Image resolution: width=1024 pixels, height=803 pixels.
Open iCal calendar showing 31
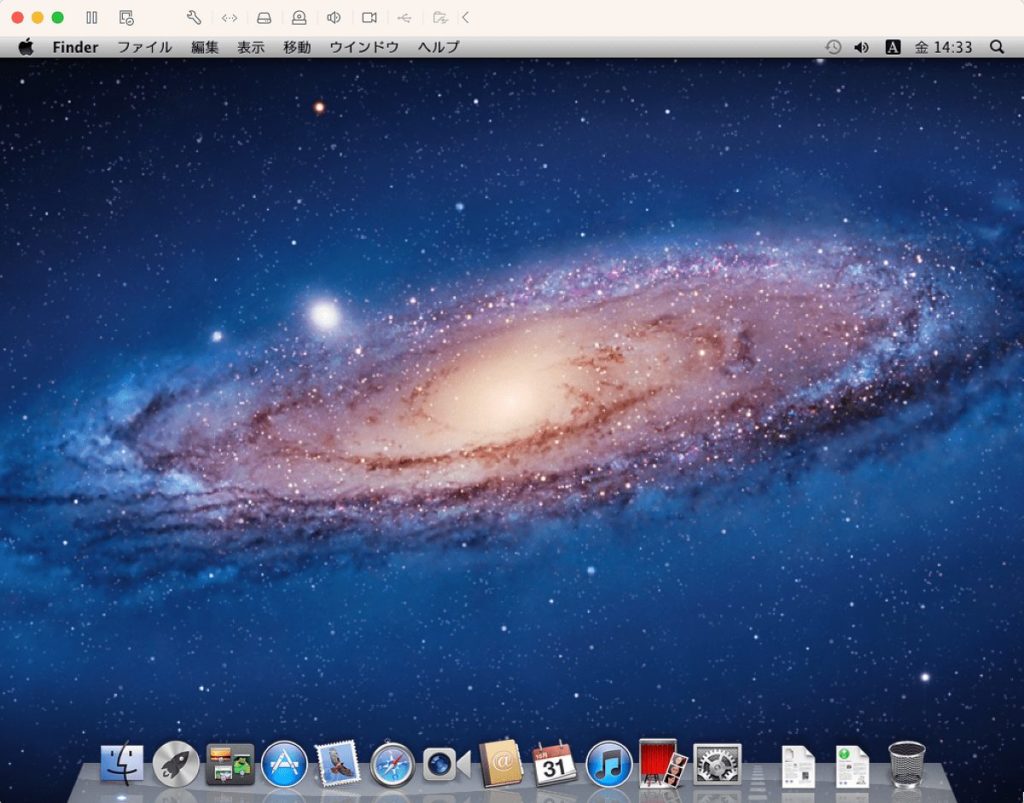[554, 763]
